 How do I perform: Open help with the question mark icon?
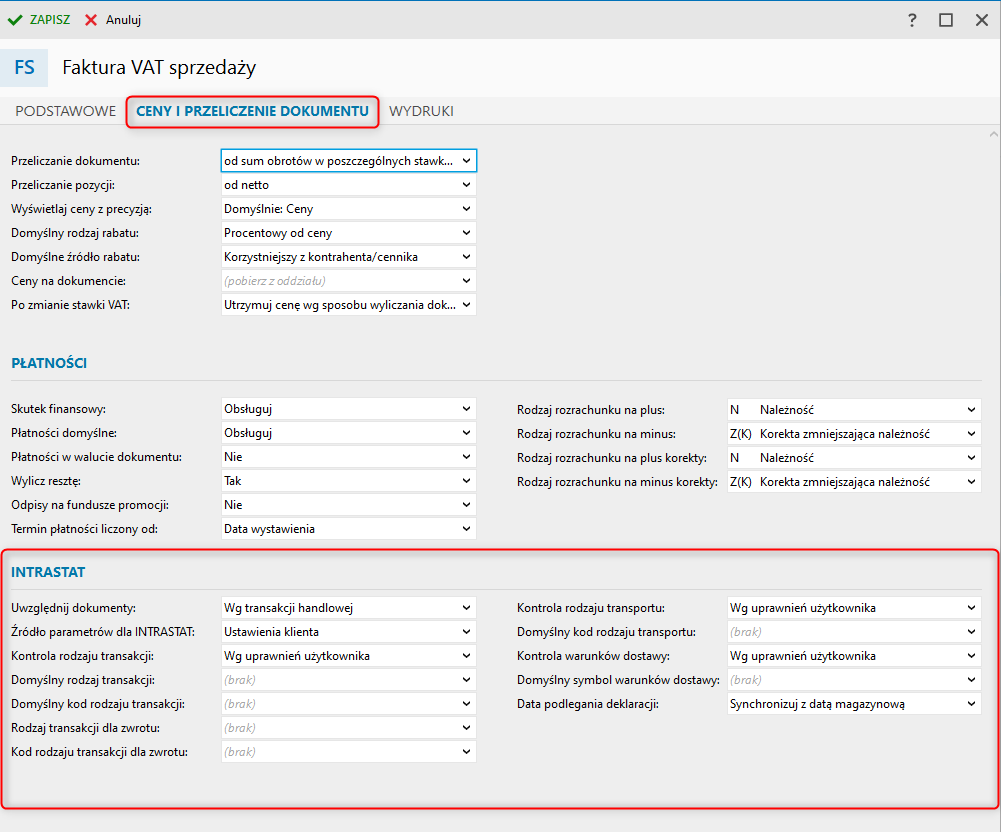tap(912, 20)
